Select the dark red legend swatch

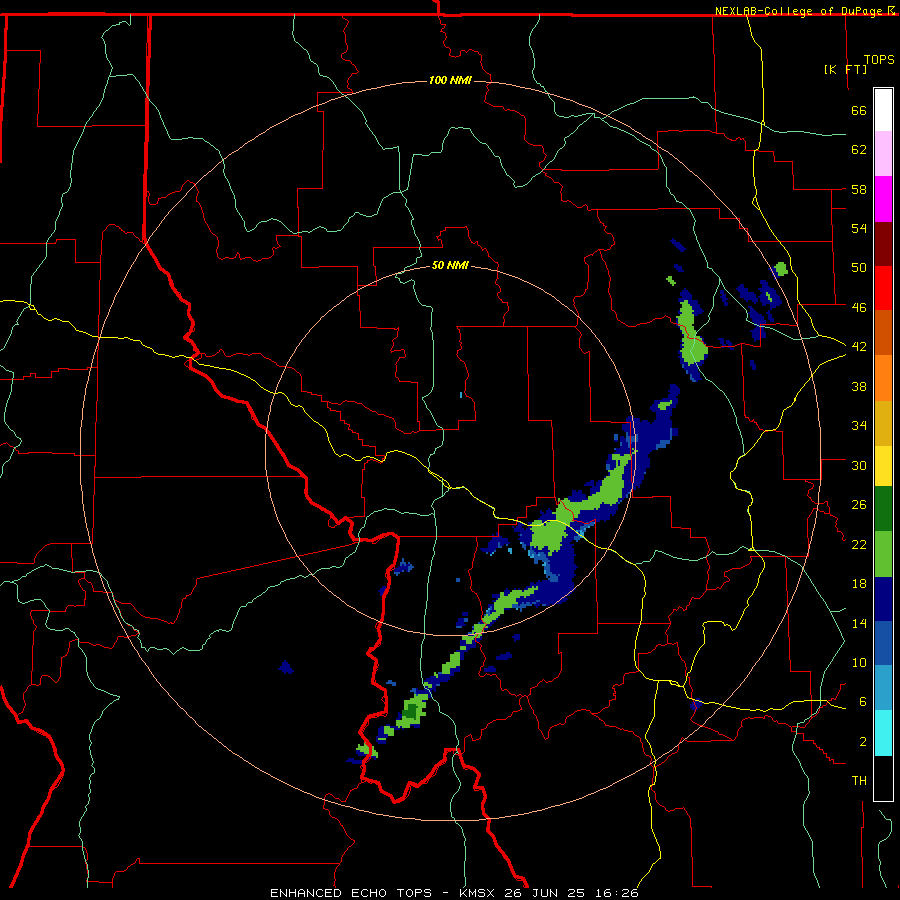[883, 244]
